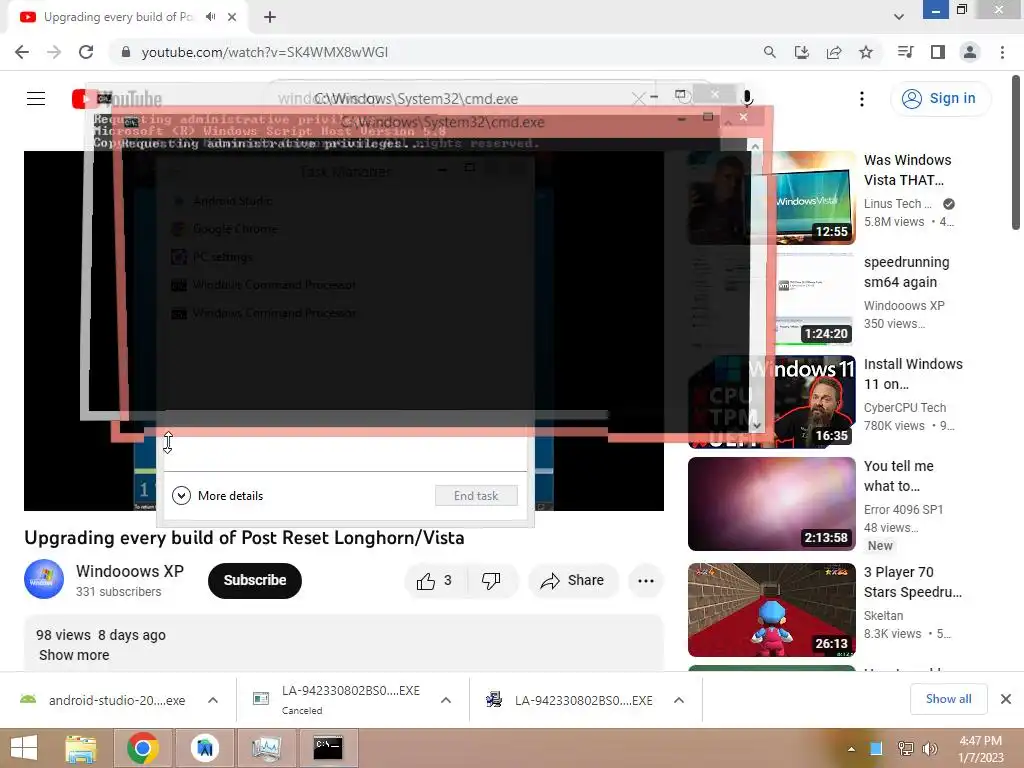Like the video thumbs up

coord(435,581)
